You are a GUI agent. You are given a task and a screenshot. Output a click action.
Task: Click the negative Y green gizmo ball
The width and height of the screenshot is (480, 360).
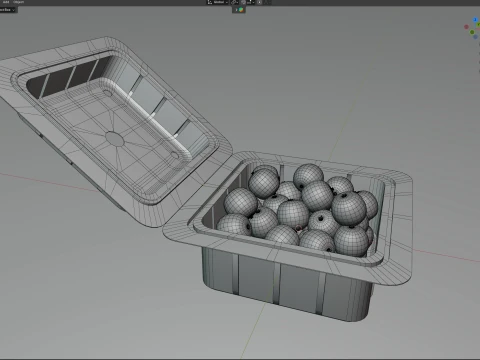pyautogui.click(x=472, y=32)
